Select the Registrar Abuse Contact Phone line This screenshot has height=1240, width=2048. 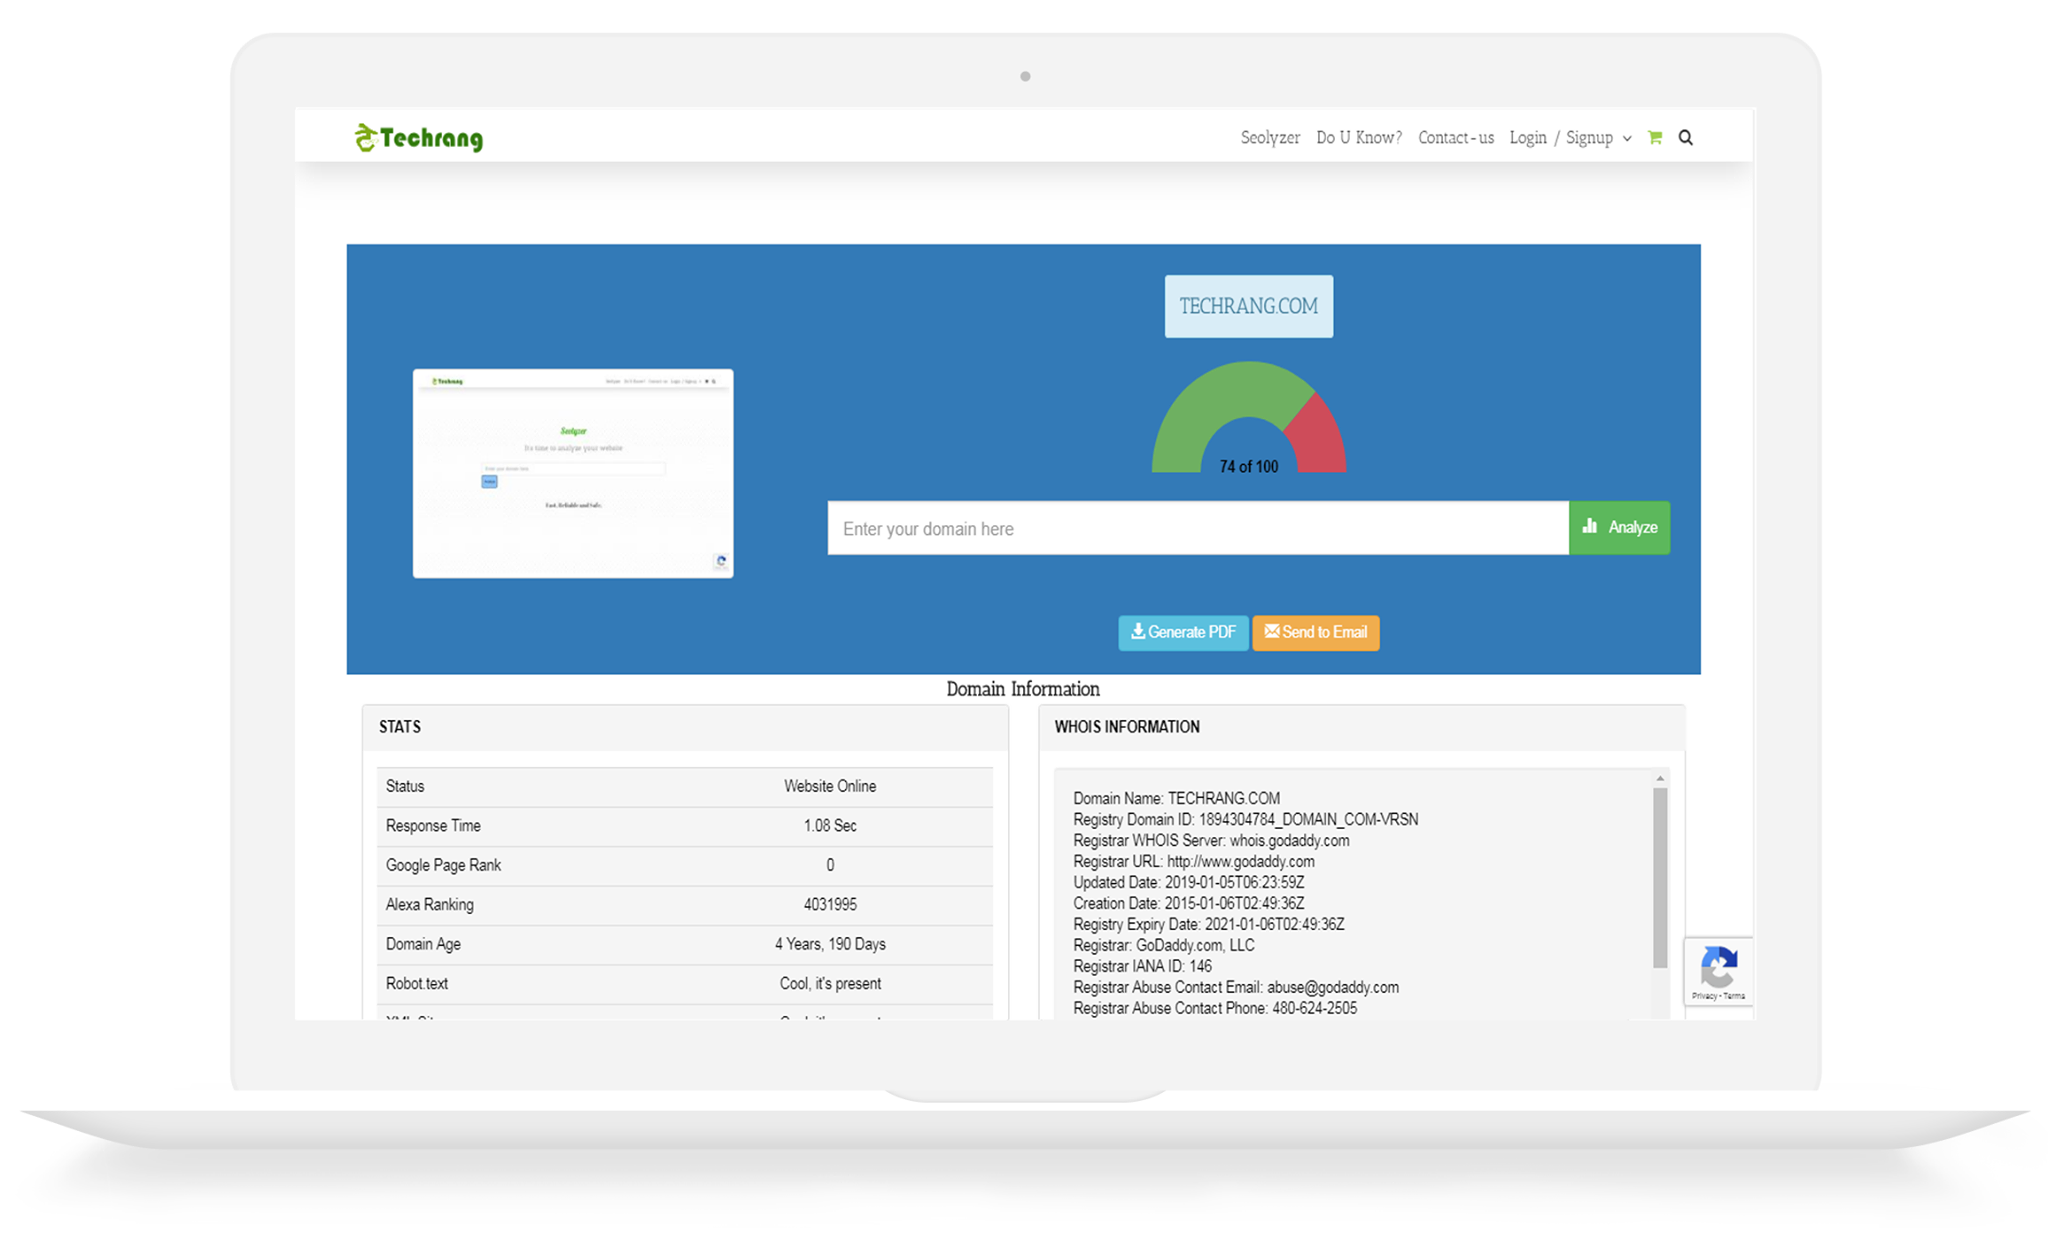[1215, 1008]
